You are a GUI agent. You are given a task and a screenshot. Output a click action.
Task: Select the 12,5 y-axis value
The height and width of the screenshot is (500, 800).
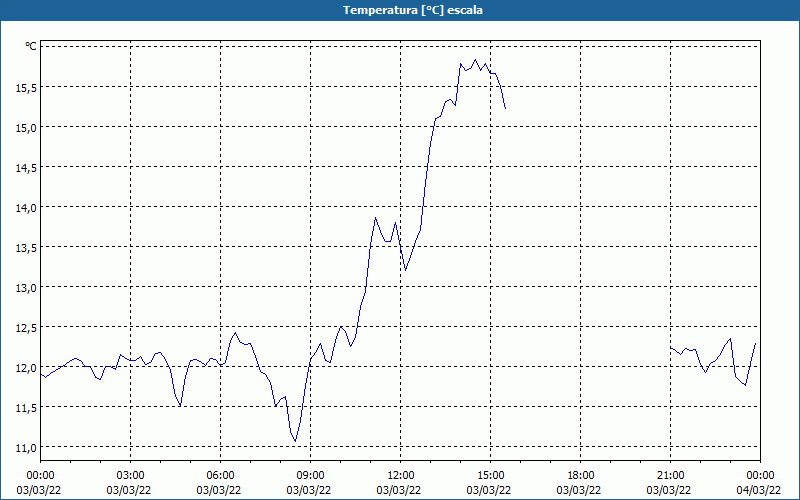(x=26, y=328)
